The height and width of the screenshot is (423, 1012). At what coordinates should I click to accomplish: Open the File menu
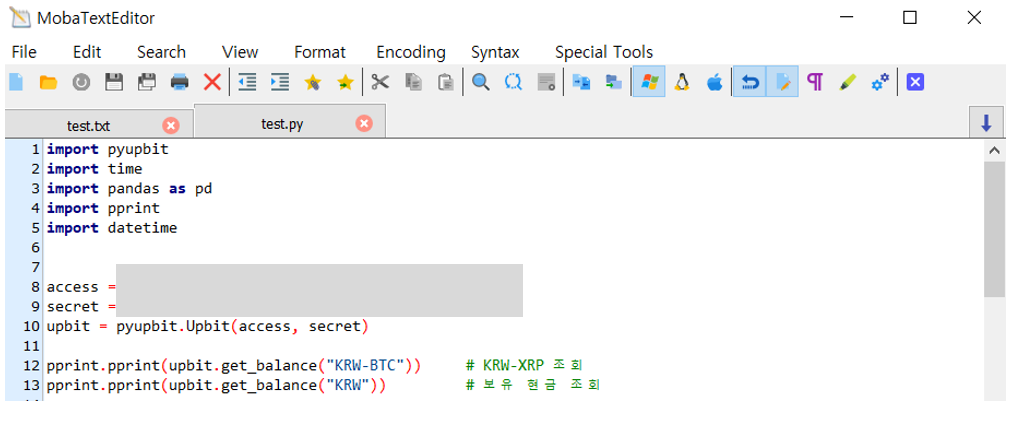click(24, 52)
